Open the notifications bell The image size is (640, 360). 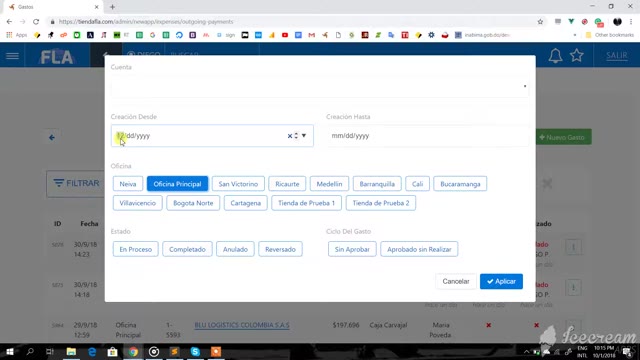[x=555, y=56]
